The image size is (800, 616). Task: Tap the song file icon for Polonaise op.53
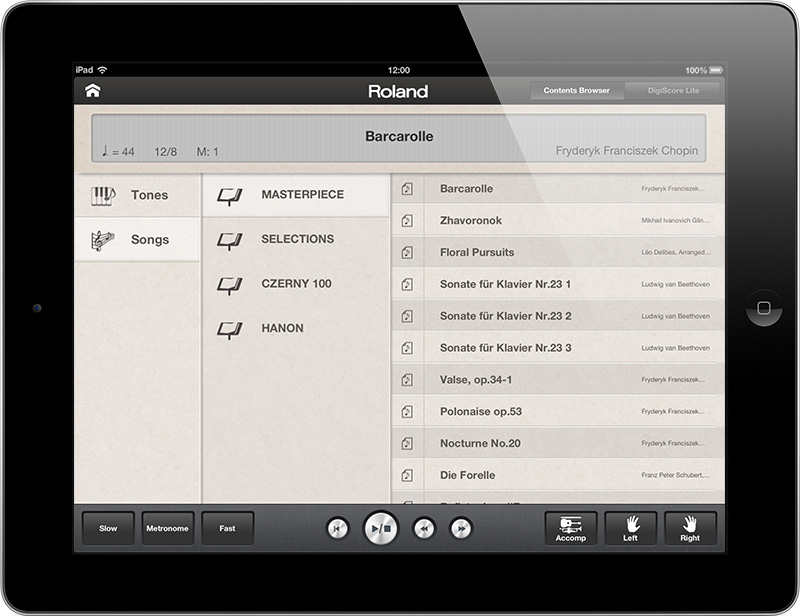407,411
